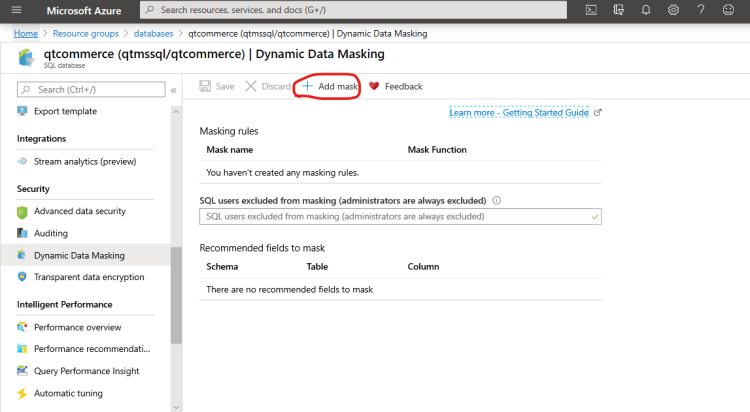Click the Performance recommendations icon
750x412 pixels.
click(22, 348)
